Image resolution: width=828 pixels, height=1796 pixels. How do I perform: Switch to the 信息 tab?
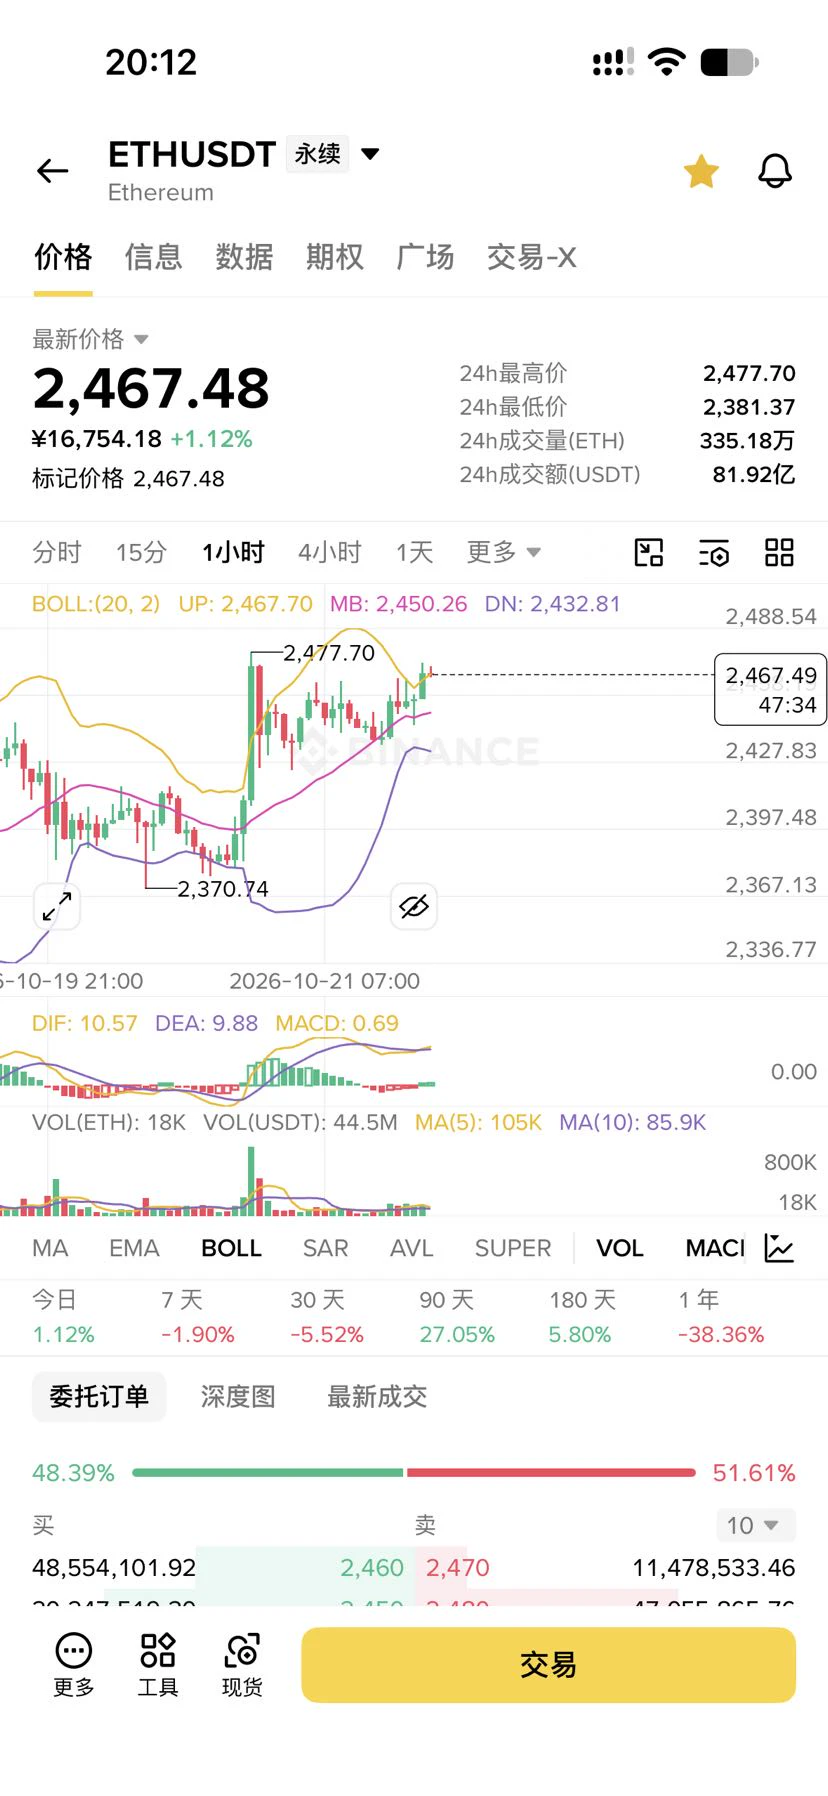tap(153, 257)
